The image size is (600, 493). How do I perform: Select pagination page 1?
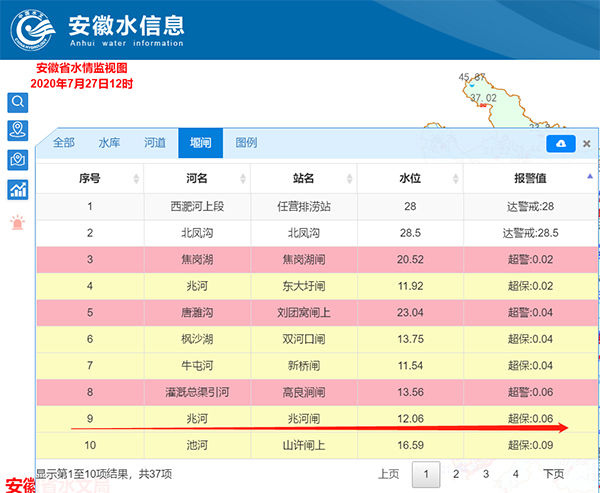(x=426, y=474)
